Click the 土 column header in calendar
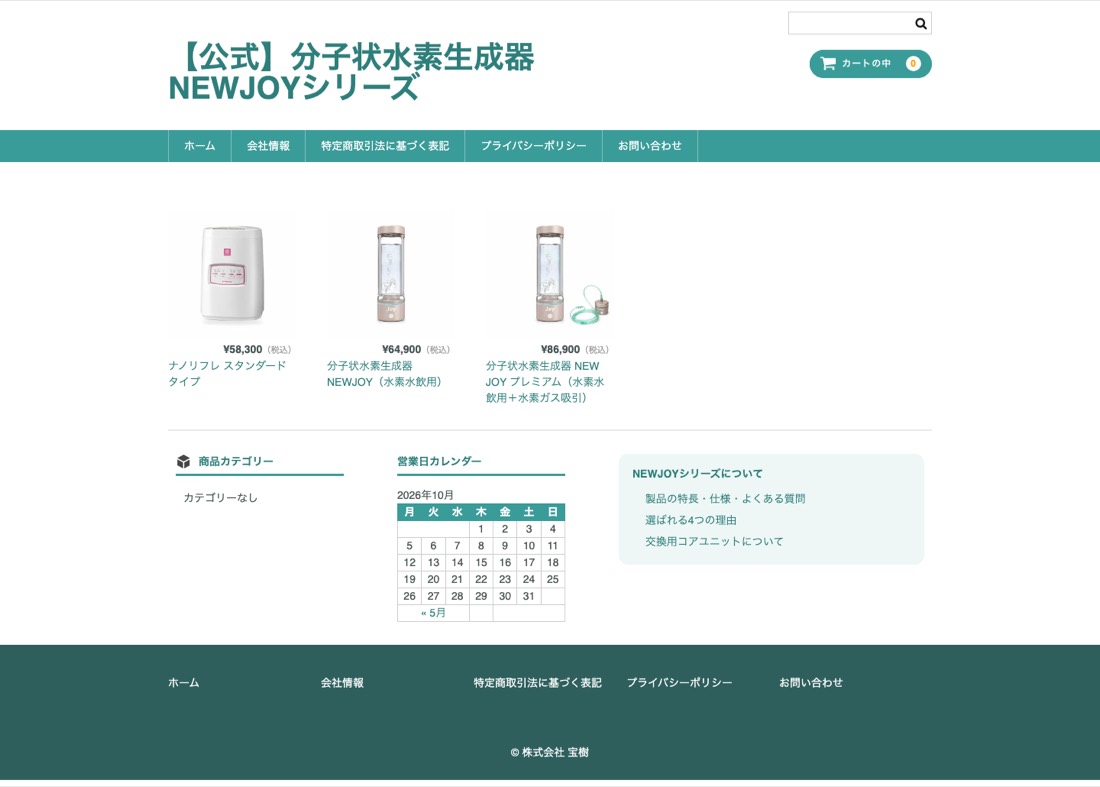 pos(528,512)
